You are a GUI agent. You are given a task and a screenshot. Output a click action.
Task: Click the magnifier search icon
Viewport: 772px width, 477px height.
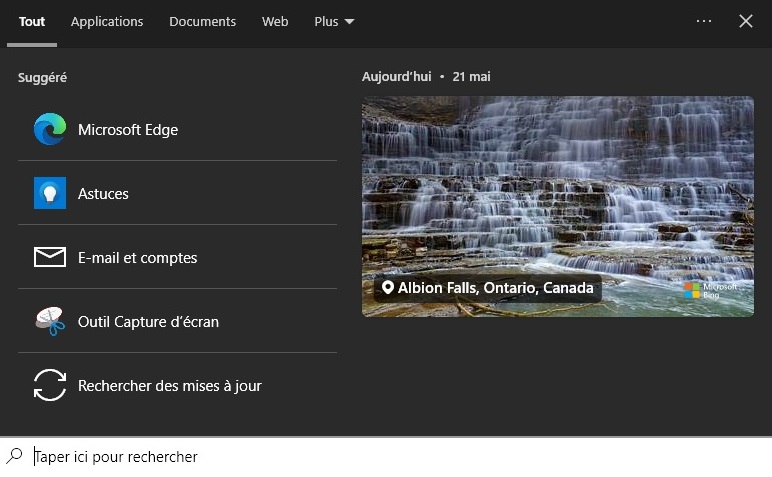click(x=14, y=456)
